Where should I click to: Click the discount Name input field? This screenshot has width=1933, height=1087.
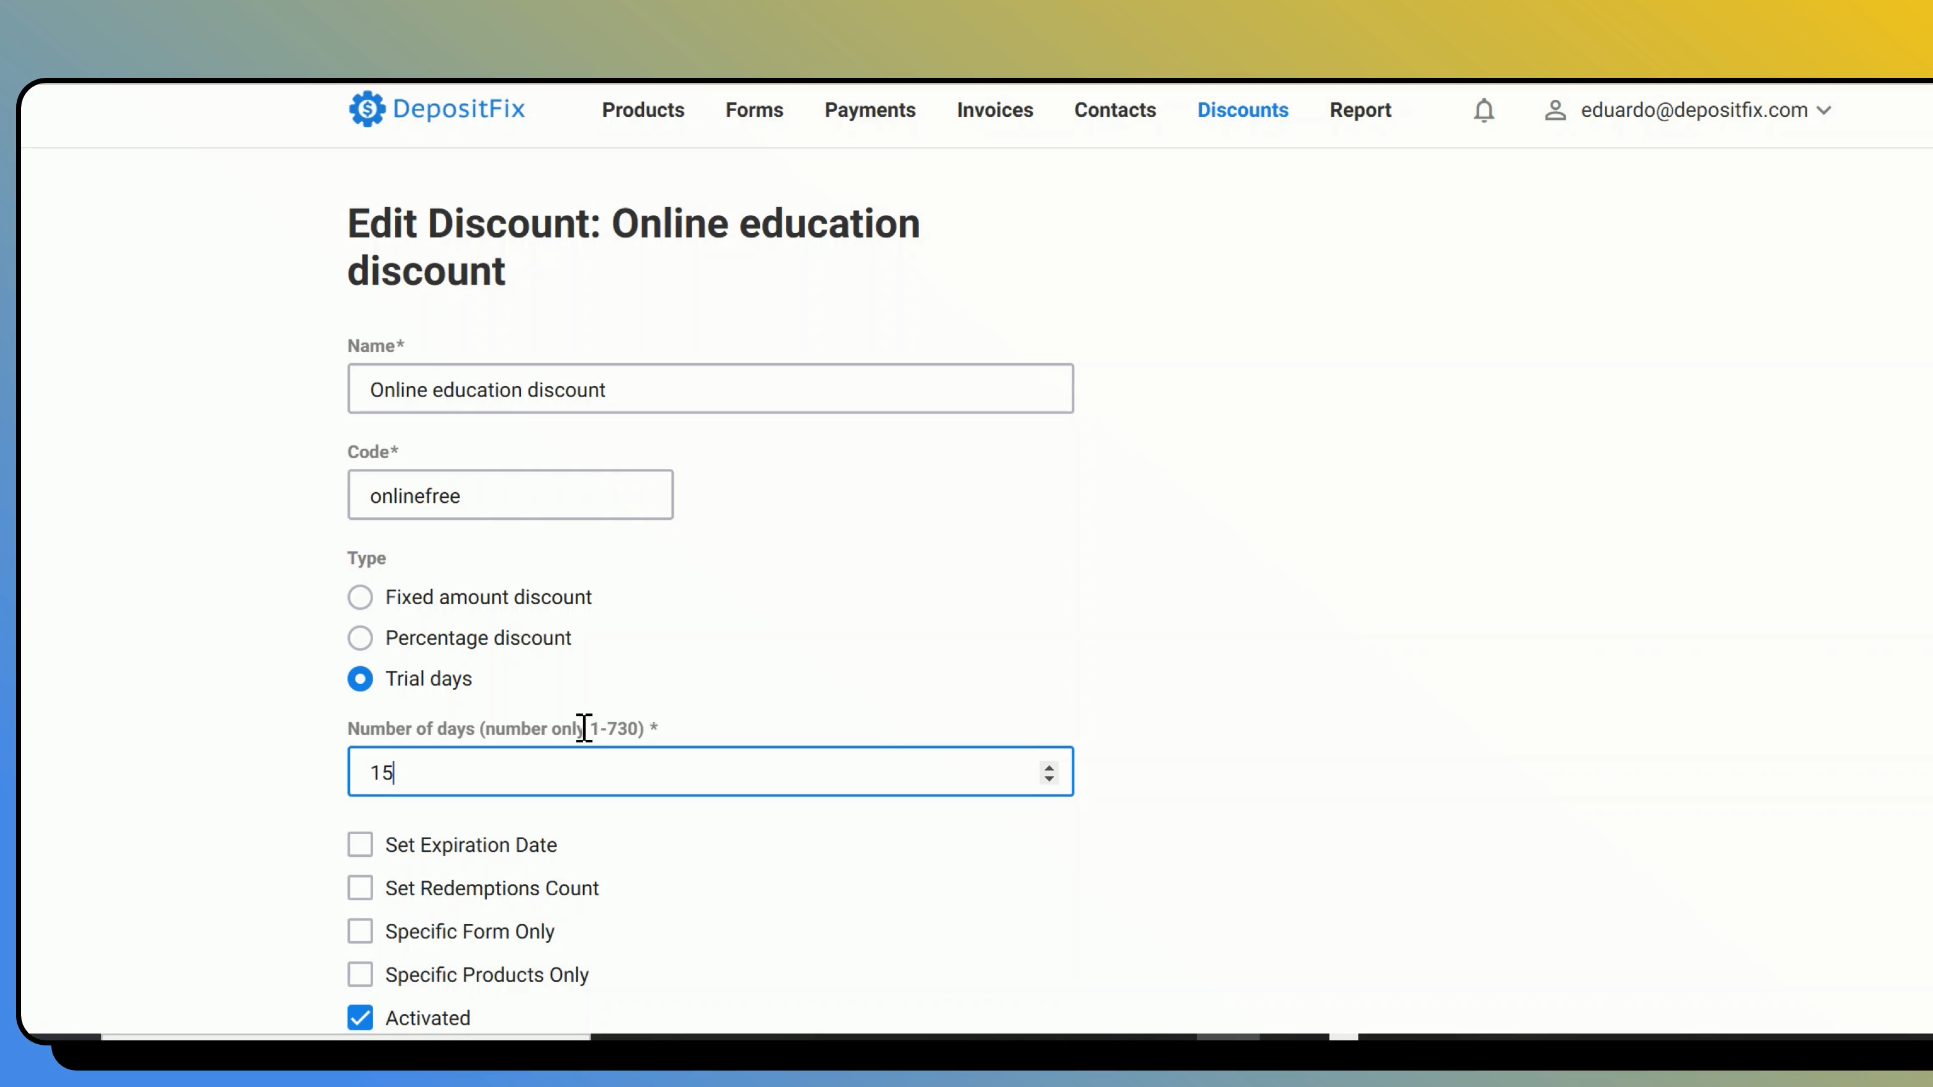click(x=710, y=389)
